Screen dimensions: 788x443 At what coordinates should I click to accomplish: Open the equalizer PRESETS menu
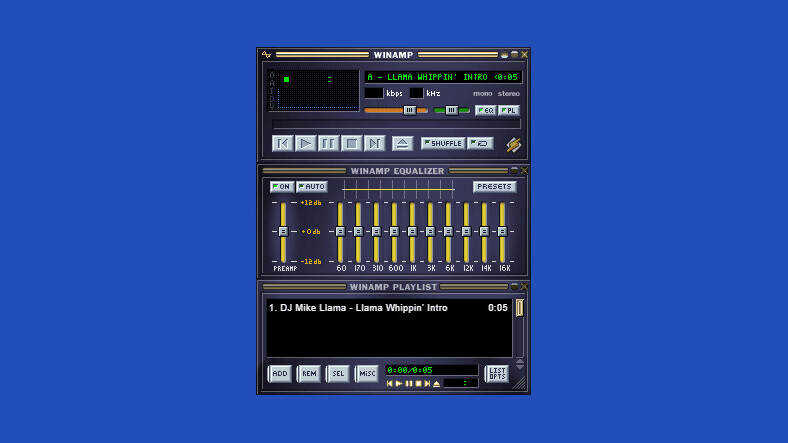point(494,187)
